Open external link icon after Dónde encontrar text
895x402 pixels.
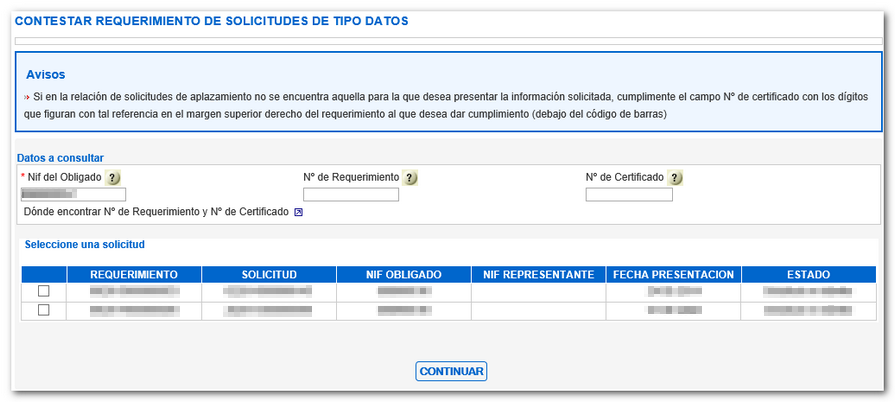[x=298, y=212]
